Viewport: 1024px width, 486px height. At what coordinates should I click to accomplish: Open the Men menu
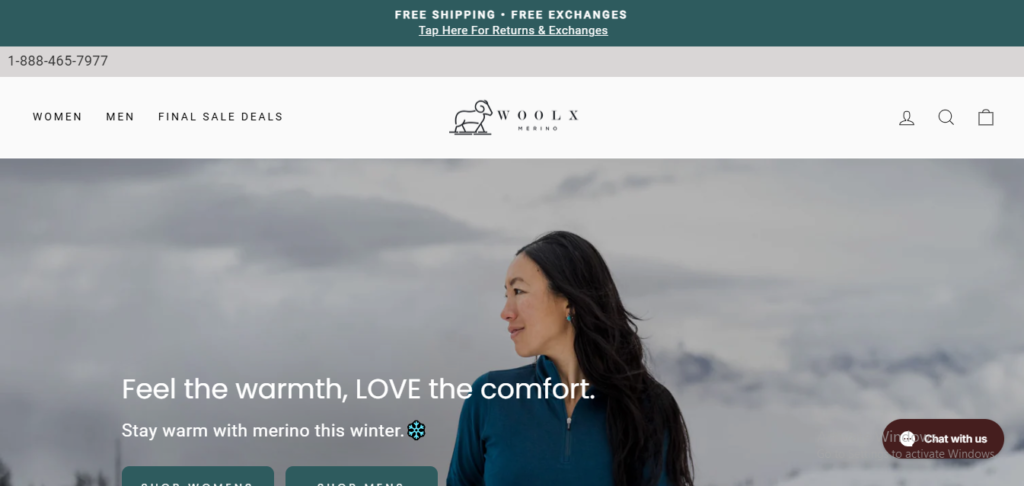point(120,117)
